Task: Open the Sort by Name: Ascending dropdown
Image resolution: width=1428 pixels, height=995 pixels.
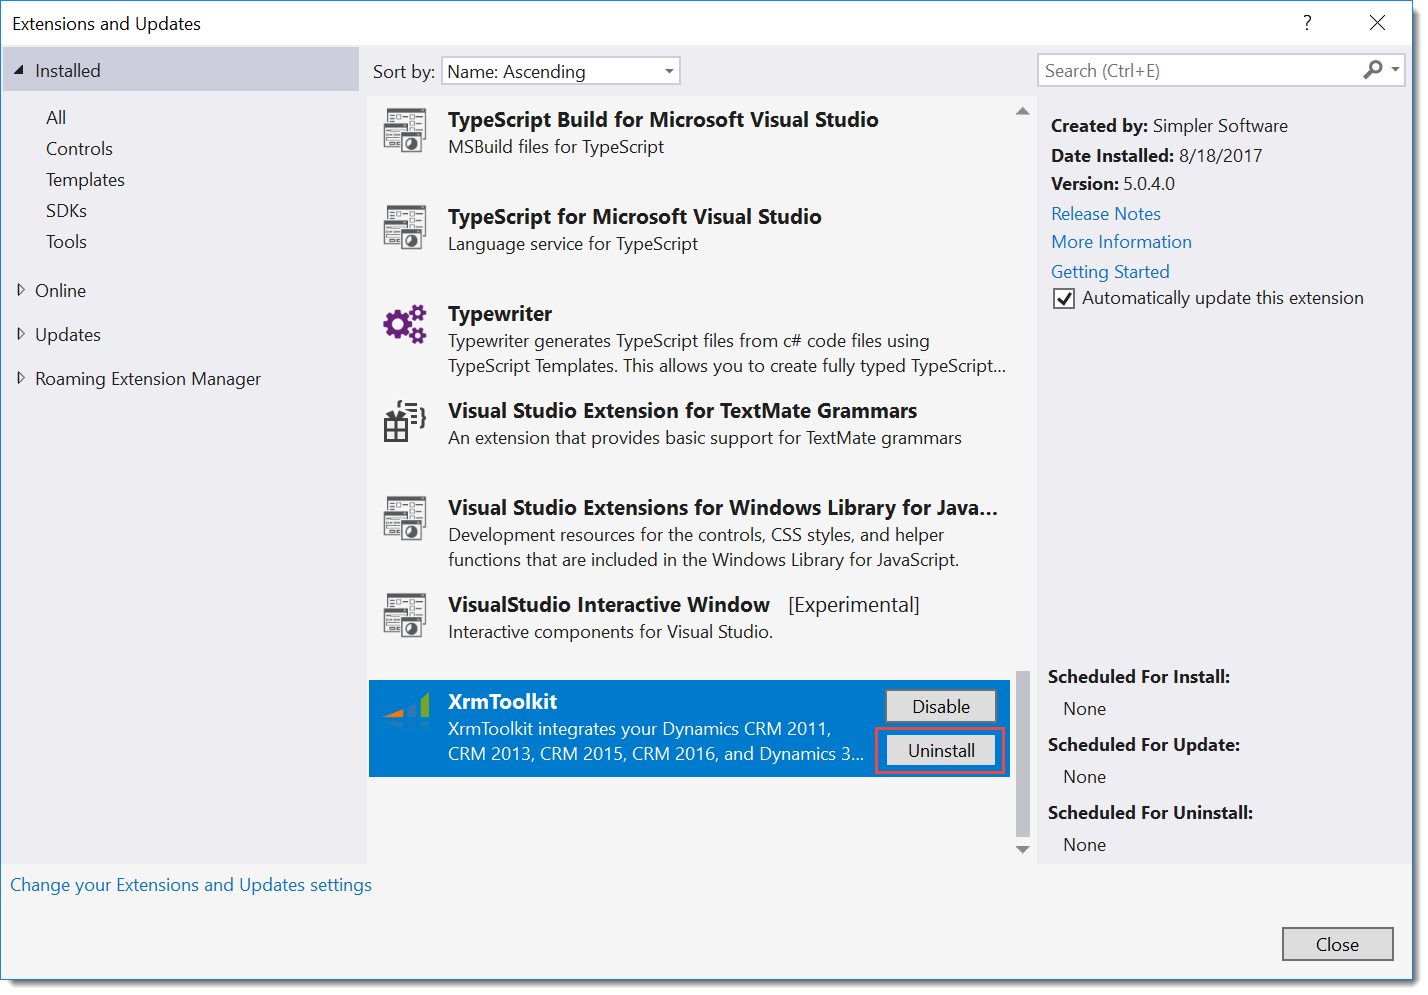Action: click(x=560, y=71)
